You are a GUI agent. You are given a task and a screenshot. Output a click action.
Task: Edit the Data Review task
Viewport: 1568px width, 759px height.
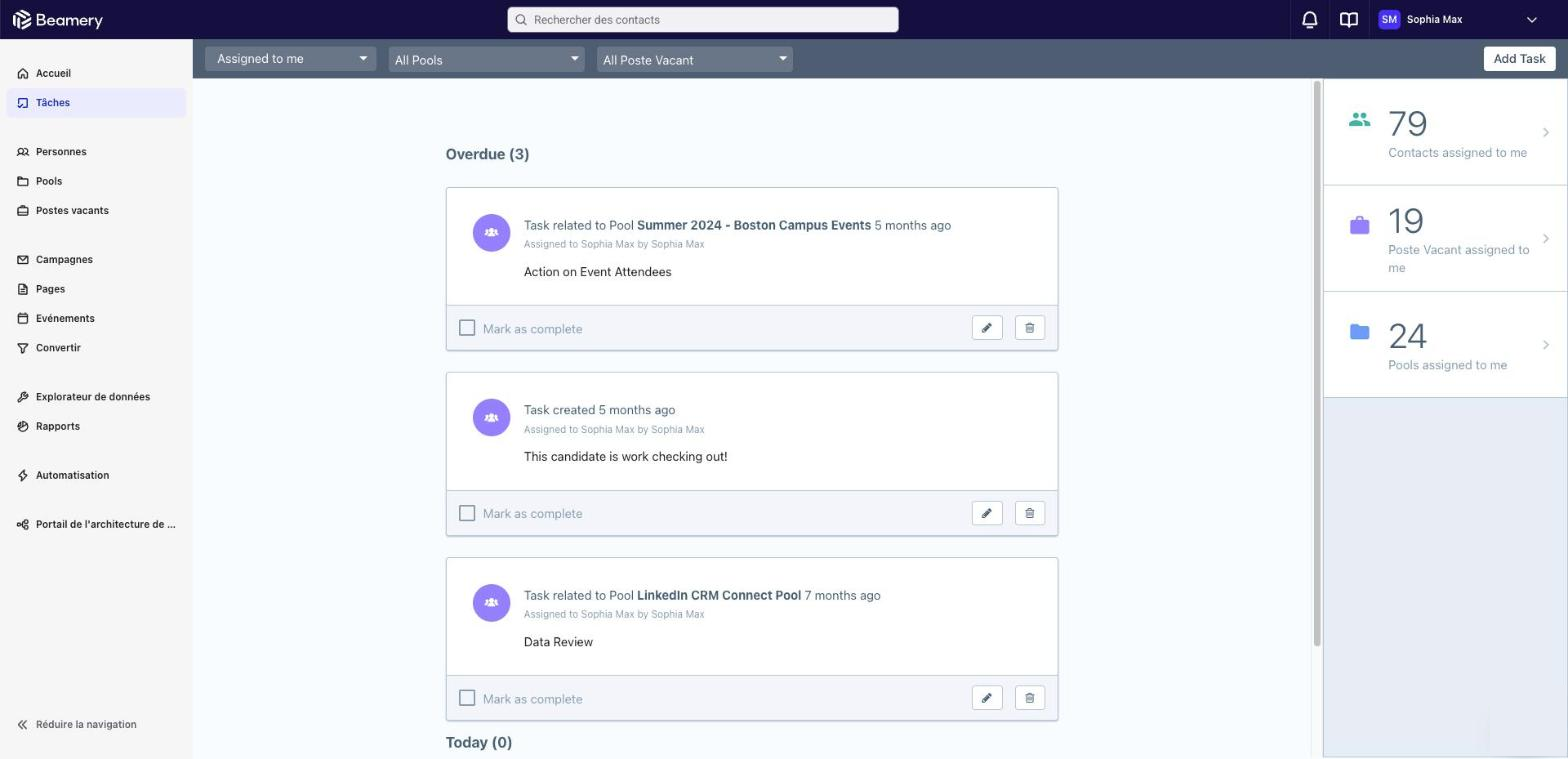click(987, 698)
